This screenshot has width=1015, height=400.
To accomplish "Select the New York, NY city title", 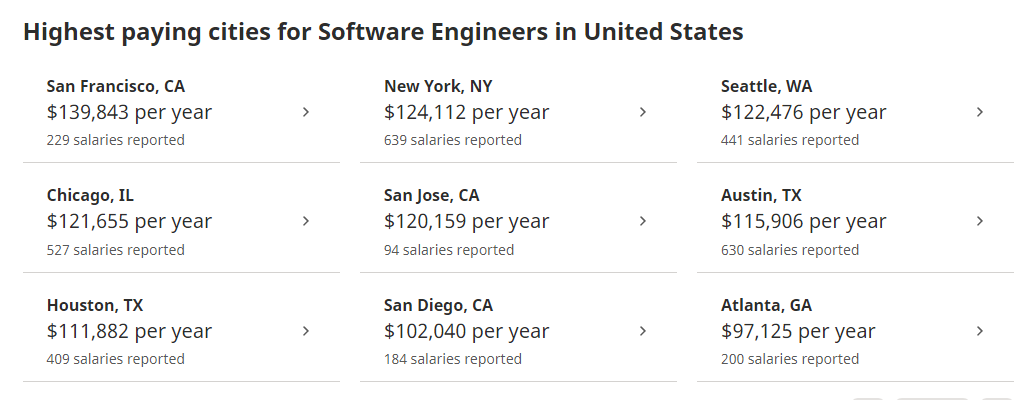I will [436, 86].
